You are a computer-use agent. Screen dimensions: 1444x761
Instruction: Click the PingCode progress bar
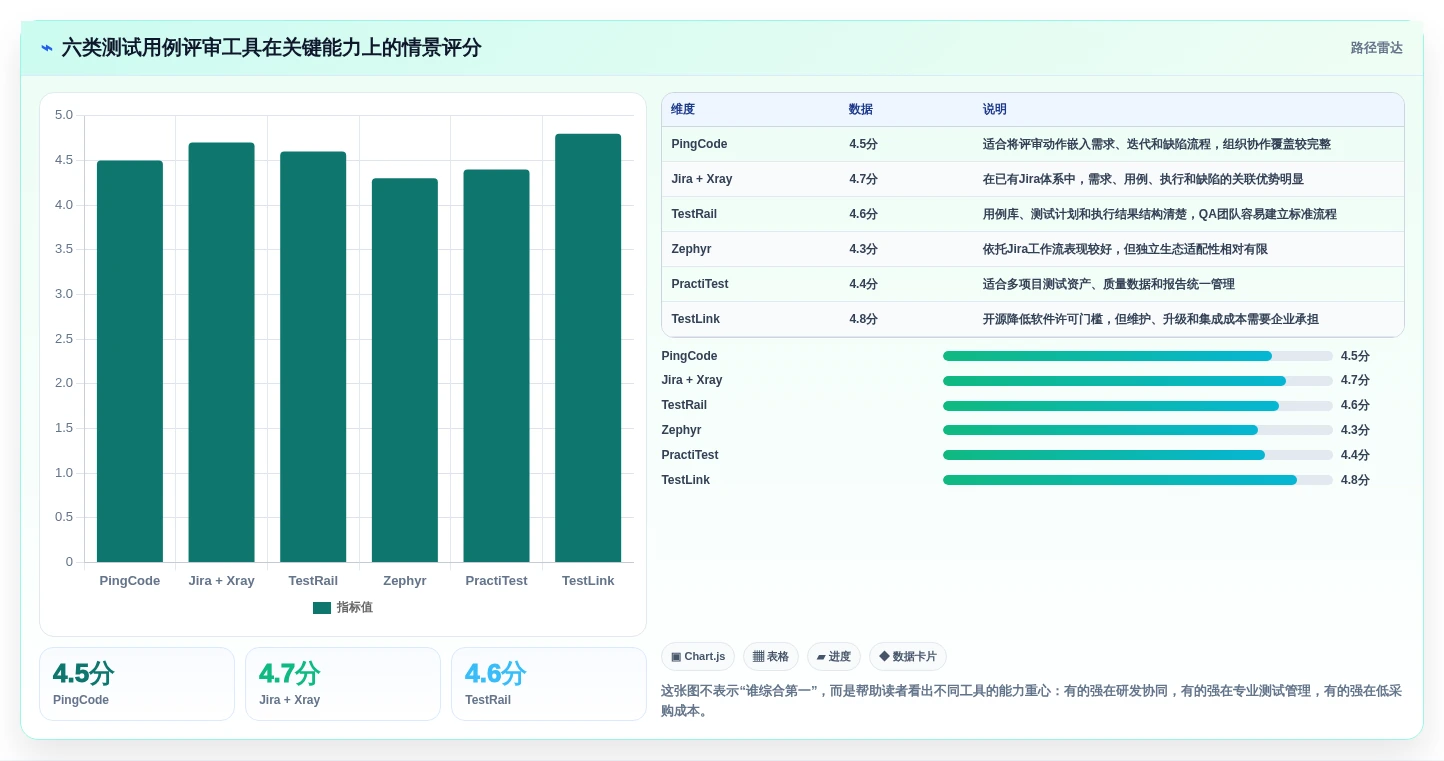point(1138,356)
